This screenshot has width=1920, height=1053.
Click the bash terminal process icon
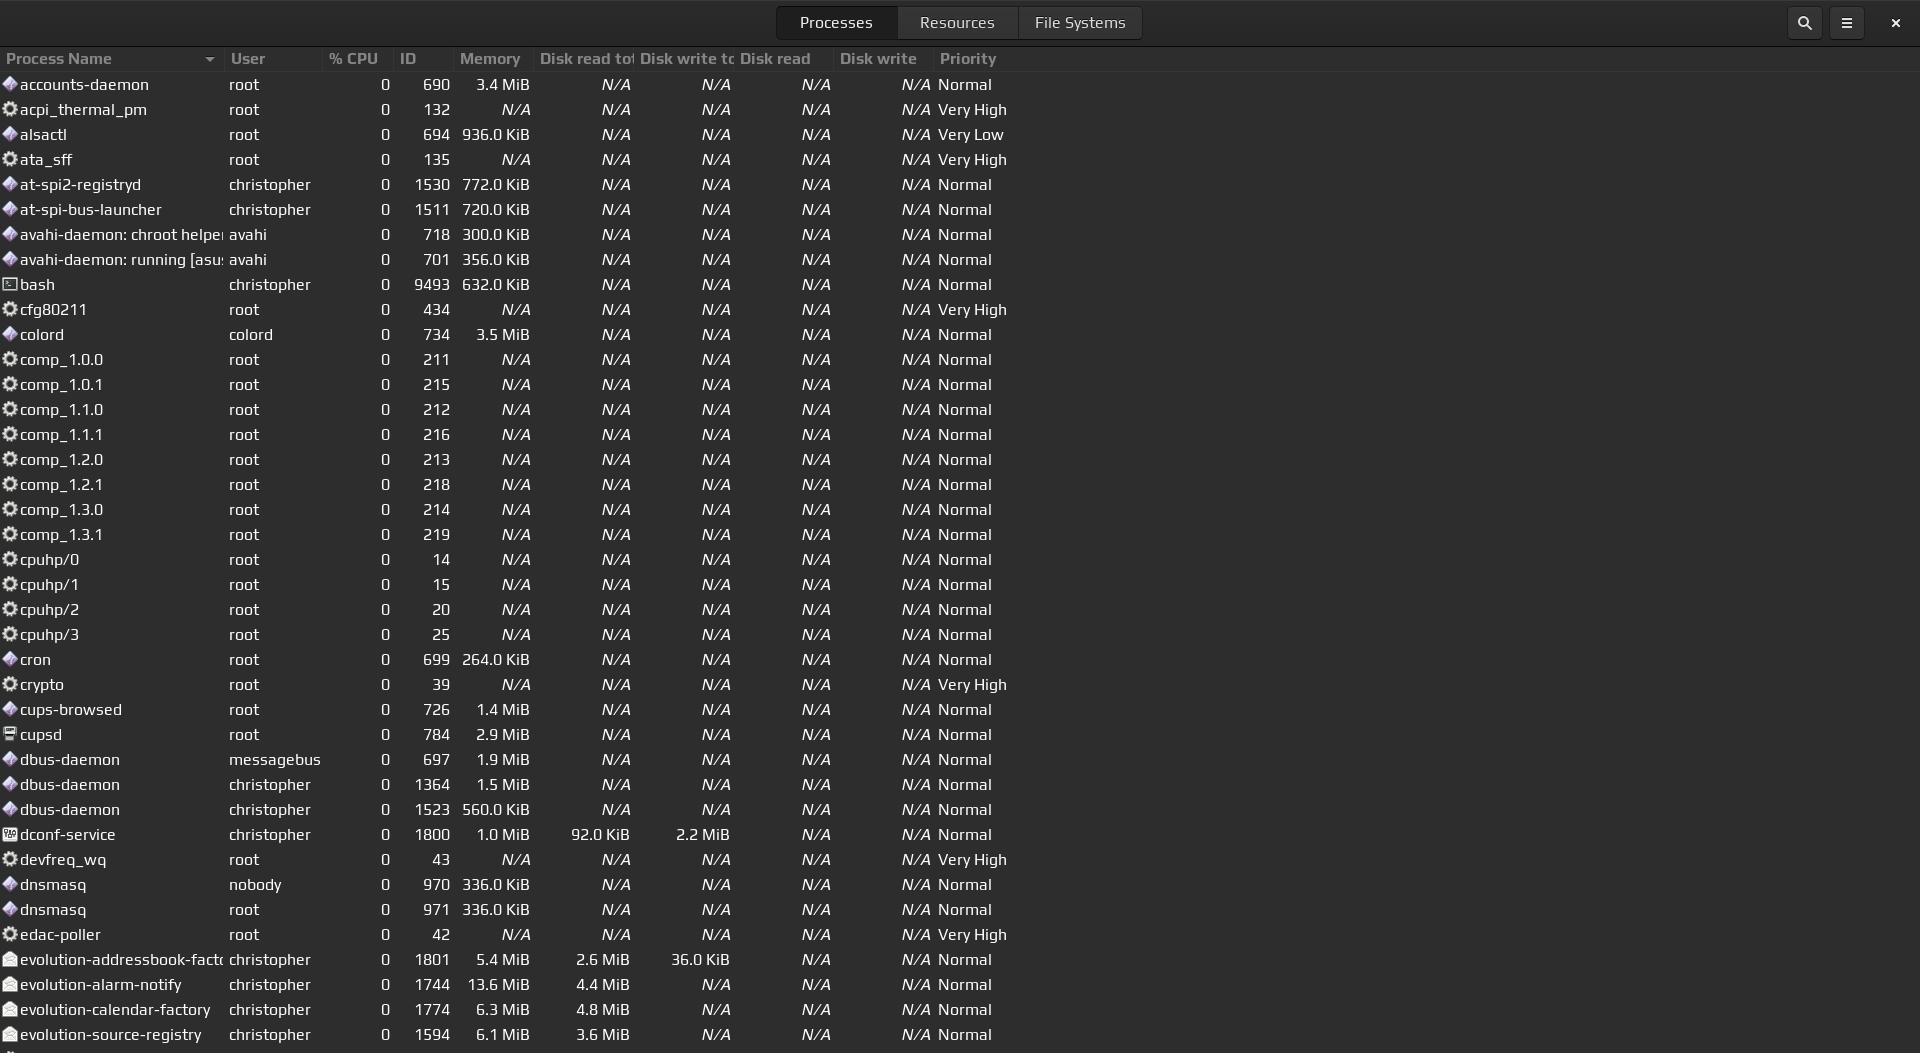pyautogui.click(x=10, y=284)
